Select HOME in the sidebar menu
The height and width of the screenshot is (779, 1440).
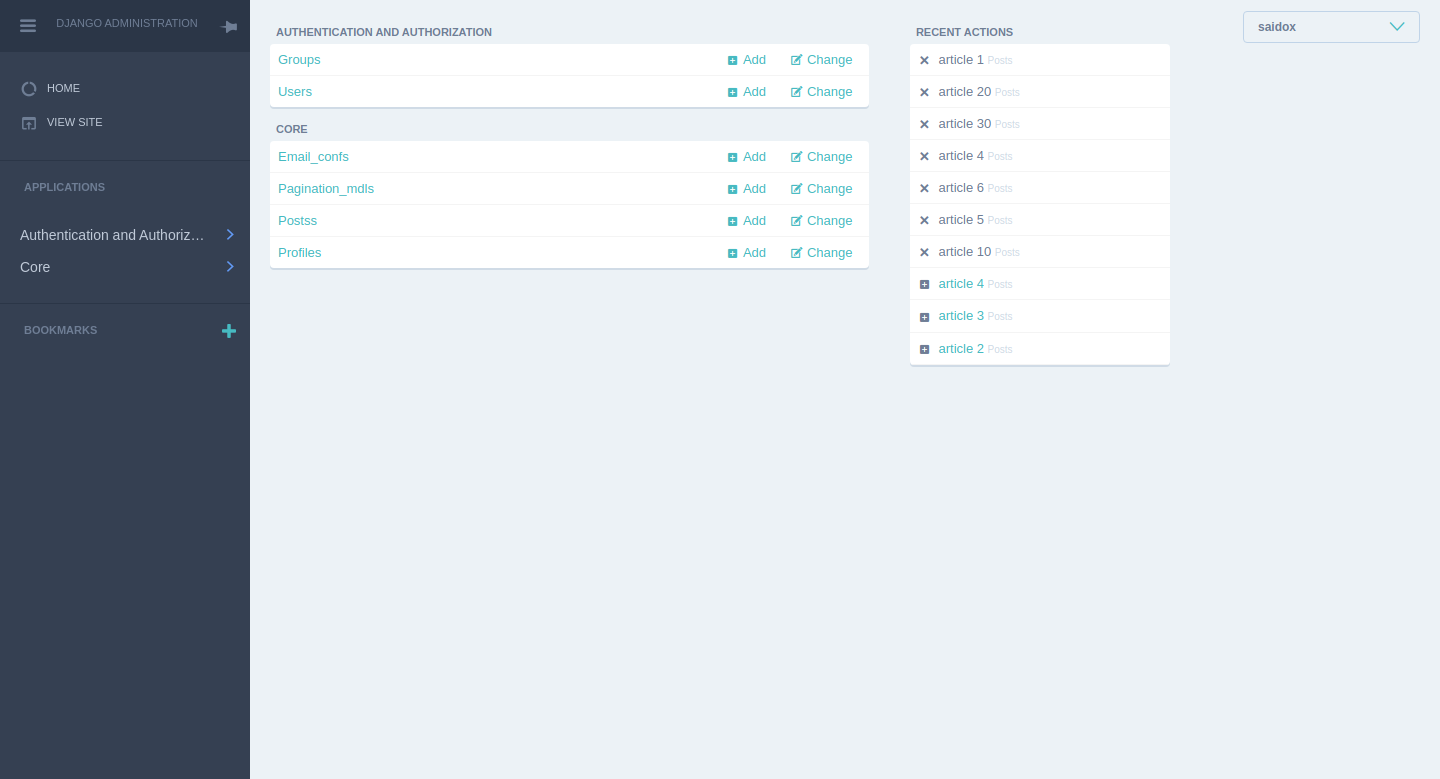[x=65, y=88]
